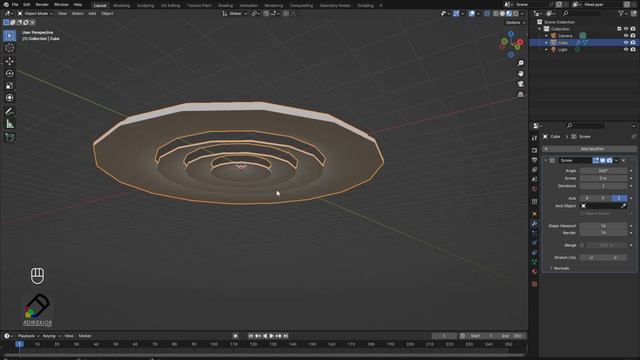
Task: Select the Cursor tool
Action: click(9, 48)
